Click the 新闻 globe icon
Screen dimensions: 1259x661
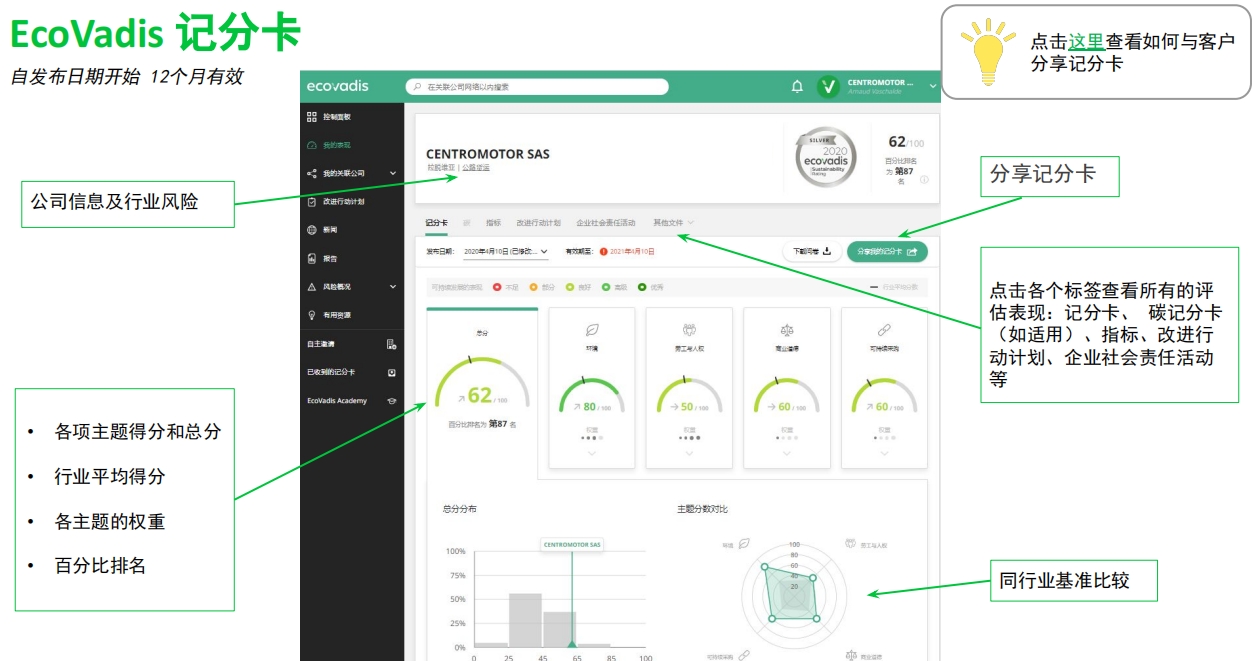312,230
